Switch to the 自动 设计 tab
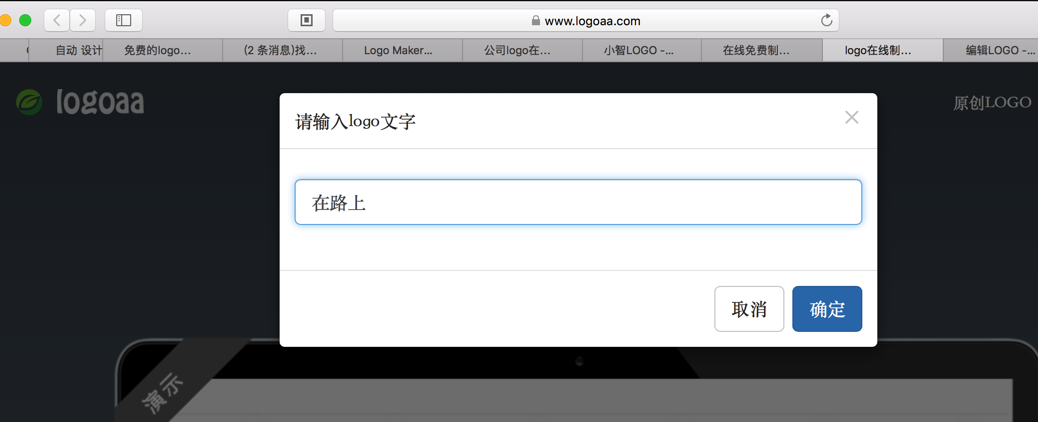Viewport: 1038px width, 422px height. (66, 50)
